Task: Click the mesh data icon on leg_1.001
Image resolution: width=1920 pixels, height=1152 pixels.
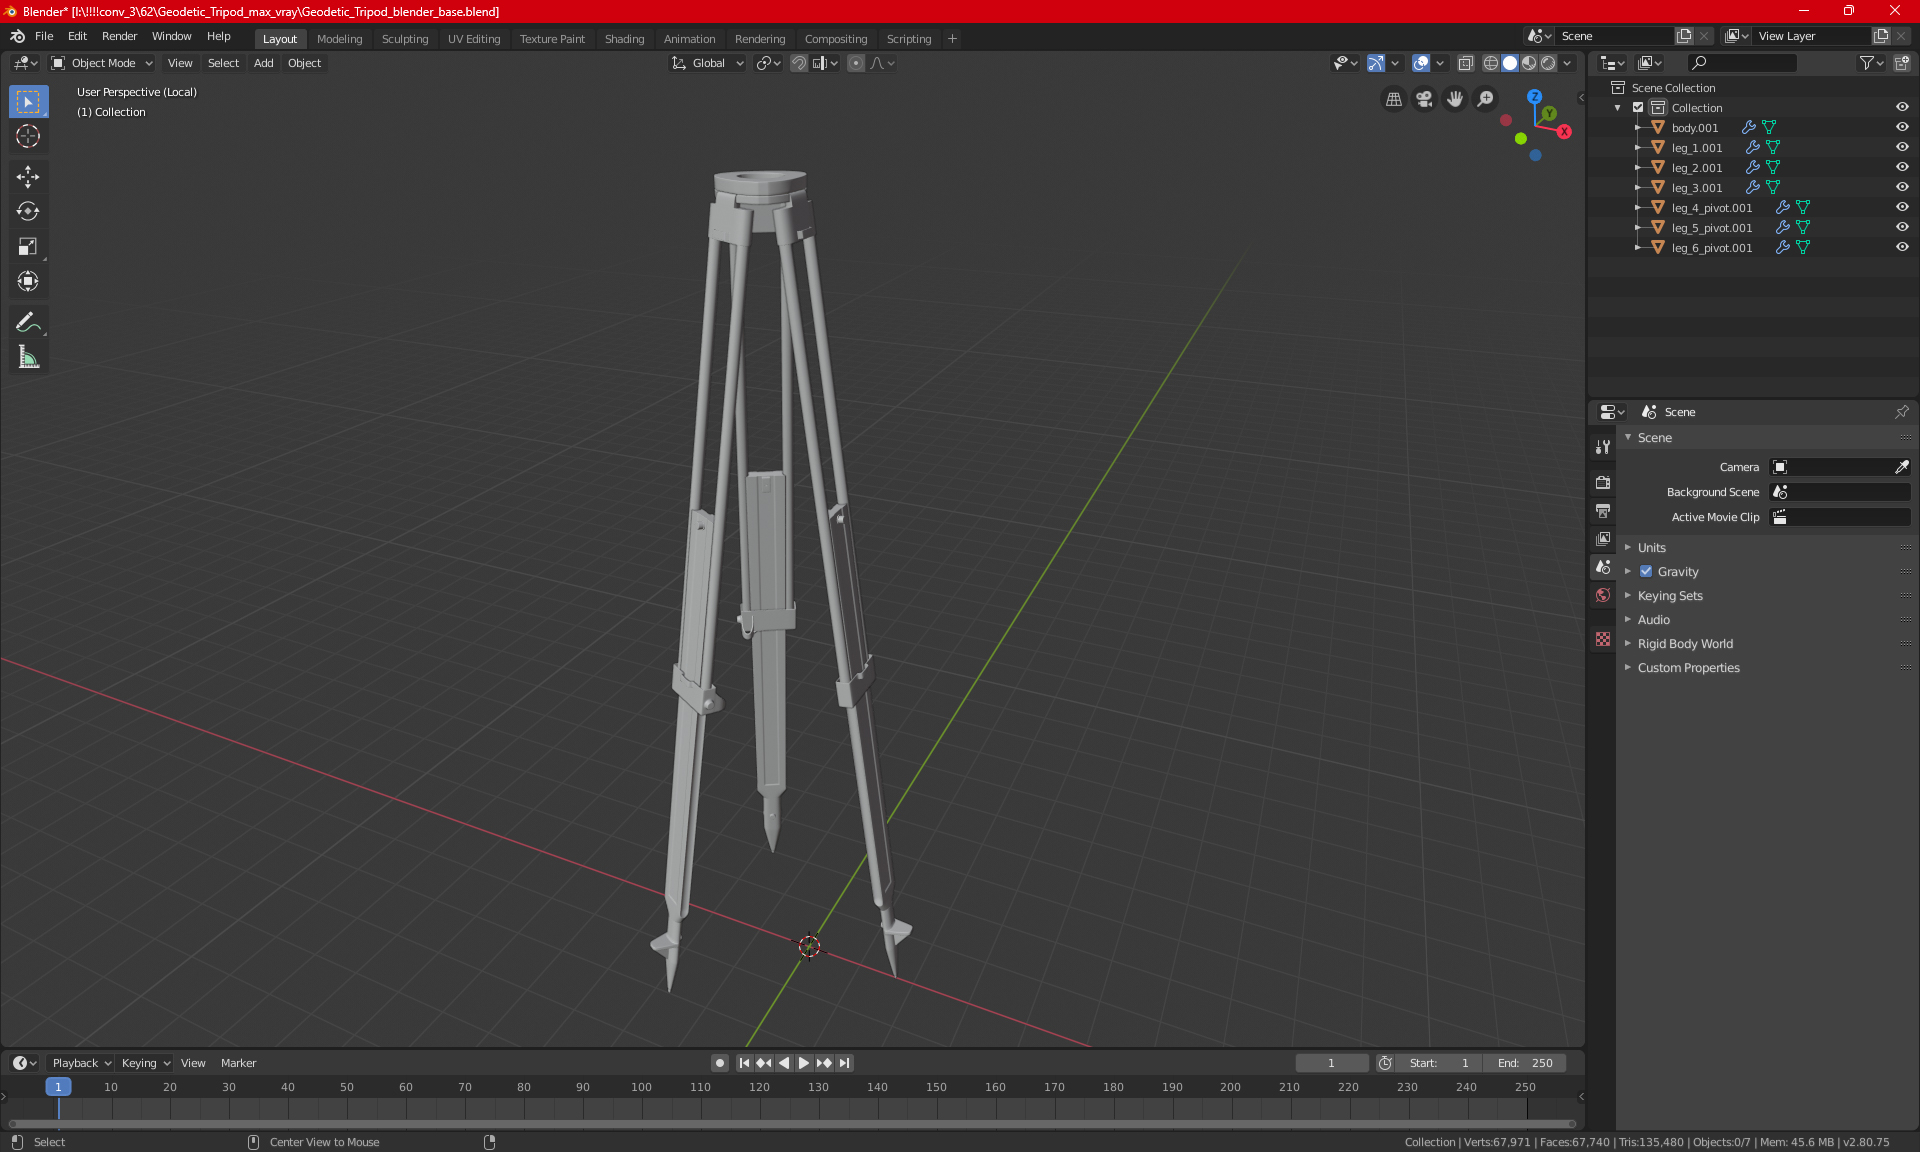Action: (x=1773, y=148)
